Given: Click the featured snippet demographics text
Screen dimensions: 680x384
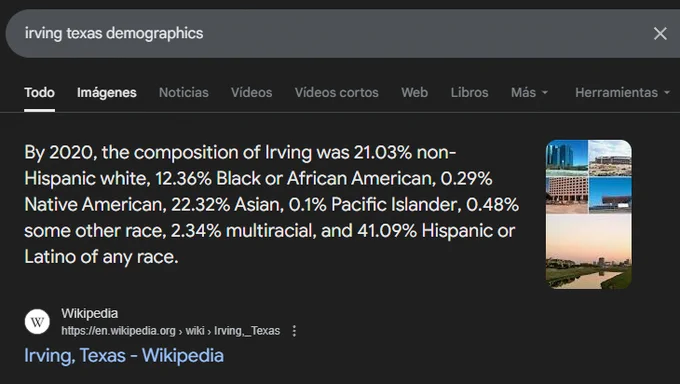Looking at the screenshot, I should (271, 204).
